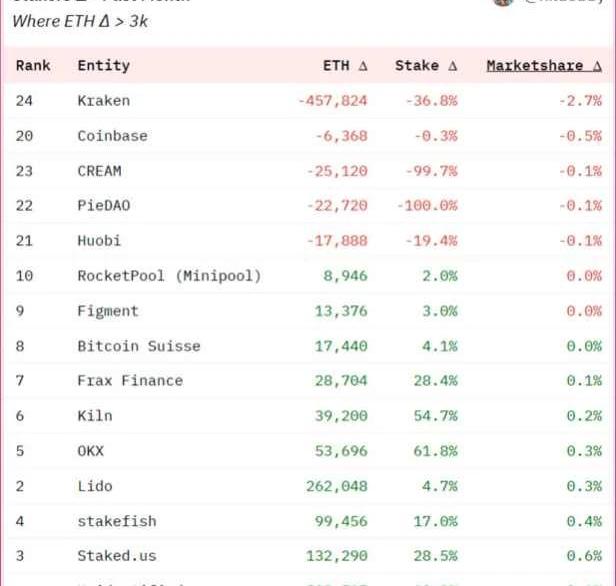The width and height of the screenshot is (616, 586).
Task: Sort table by the Rank column header
Action: pyautogui.click(x=33, y=66)
